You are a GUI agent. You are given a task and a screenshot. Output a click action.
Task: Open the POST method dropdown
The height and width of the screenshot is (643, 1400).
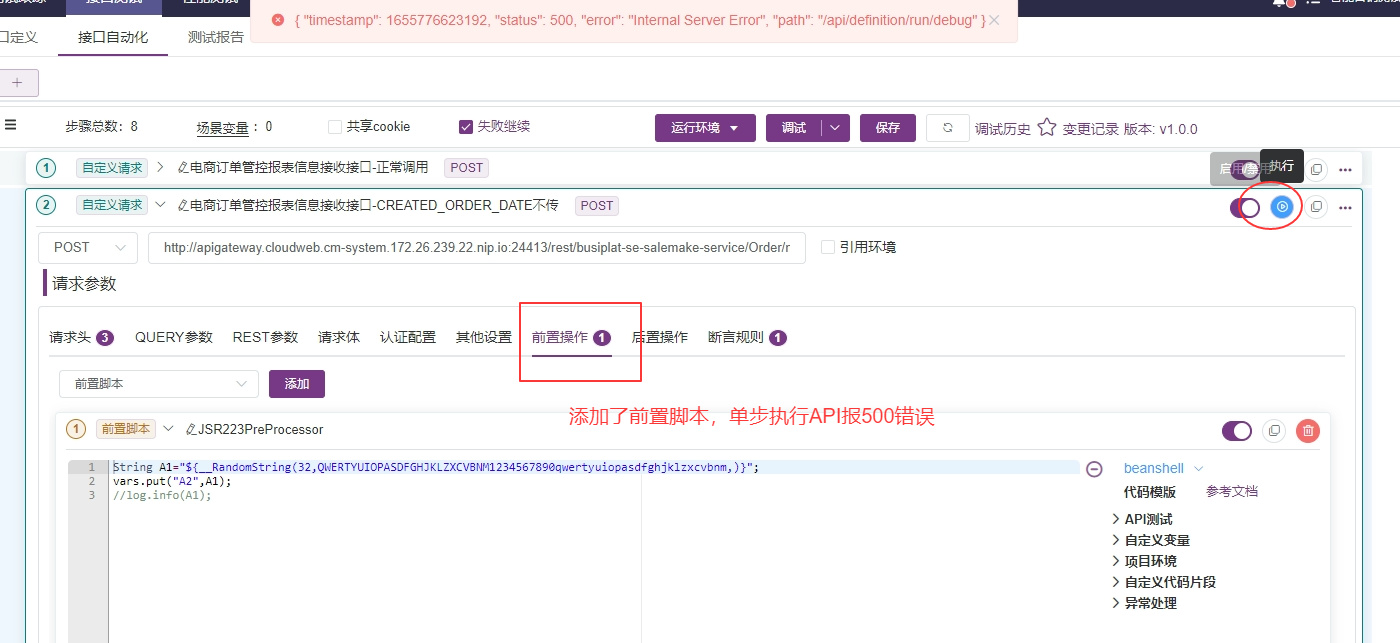[87, 247]
